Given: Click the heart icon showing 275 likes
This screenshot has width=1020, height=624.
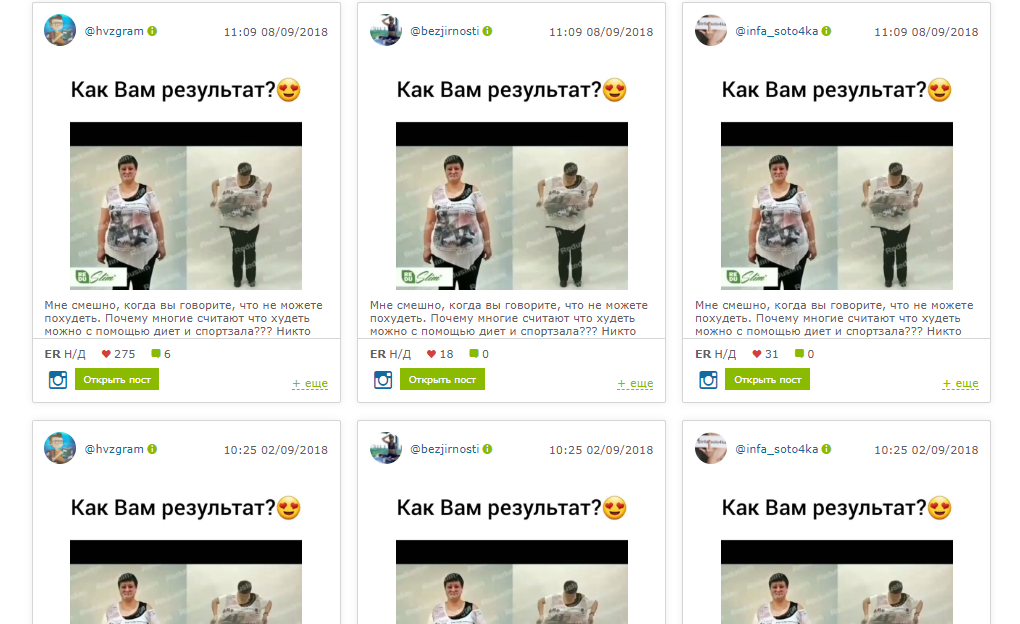Looking at the screenshot, I should coord(106,354).
